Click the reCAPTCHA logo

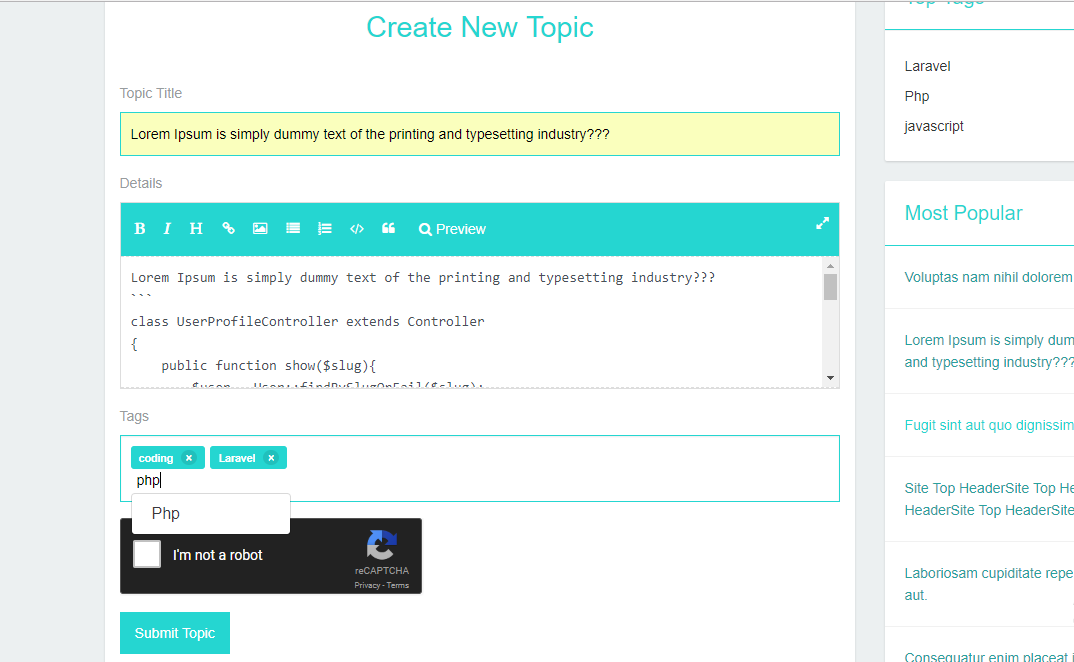click(382, 545)
